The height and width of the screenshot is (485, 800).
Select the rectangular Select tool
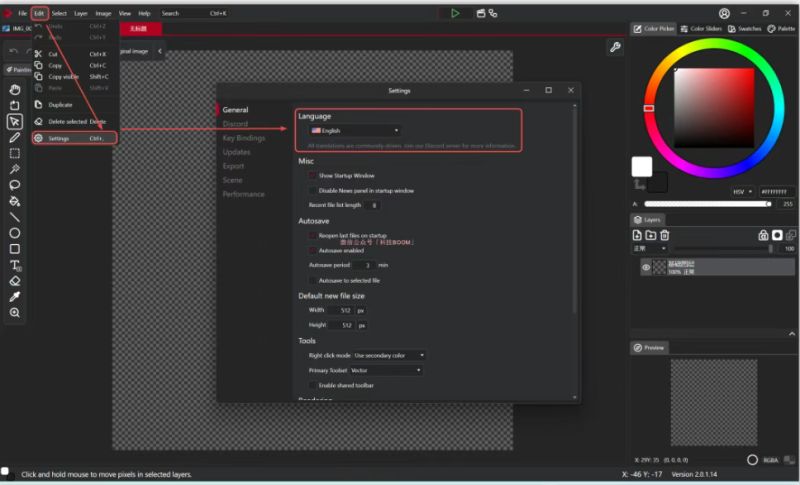tap(15, 153)
